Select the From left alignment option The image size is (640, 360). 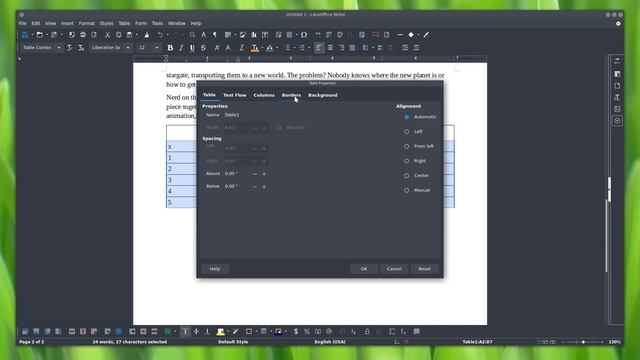407,147
